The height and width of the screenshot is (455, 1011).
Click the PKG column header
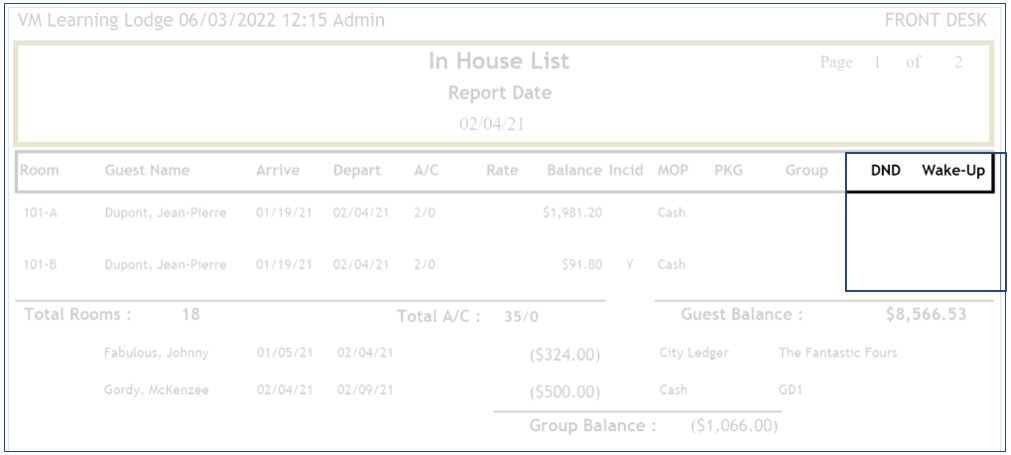728,170
